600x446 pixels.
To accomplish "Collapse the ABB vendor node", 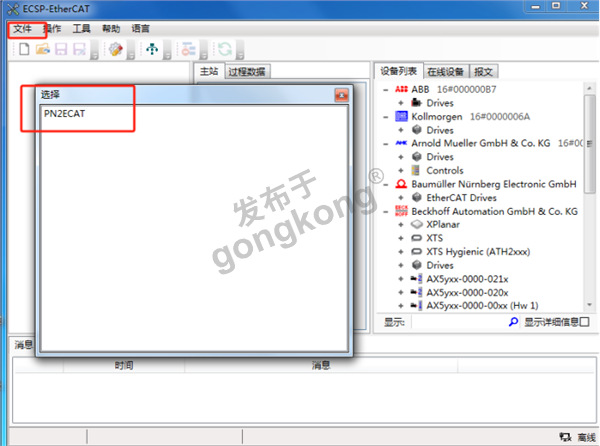I will click(x=386, y=90).
